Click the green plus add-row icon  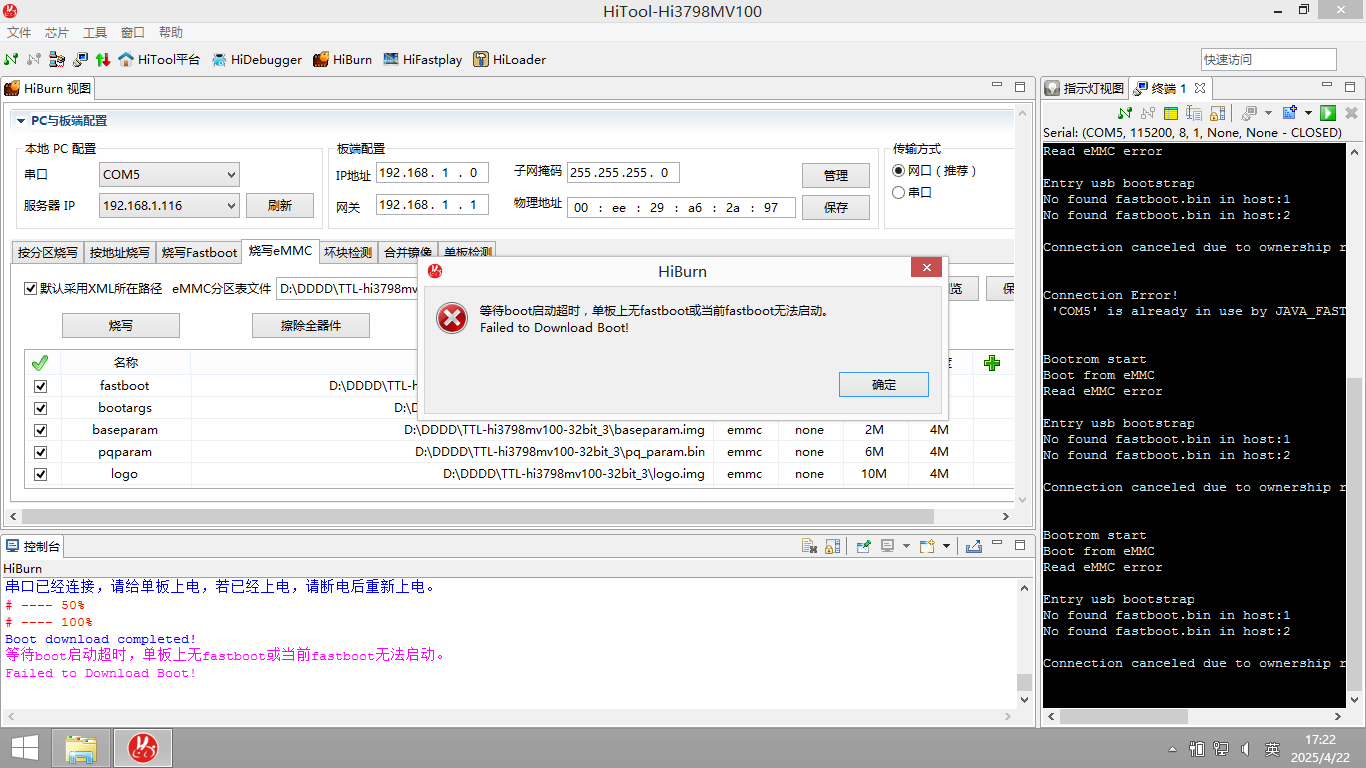click(x=992, y=363)
